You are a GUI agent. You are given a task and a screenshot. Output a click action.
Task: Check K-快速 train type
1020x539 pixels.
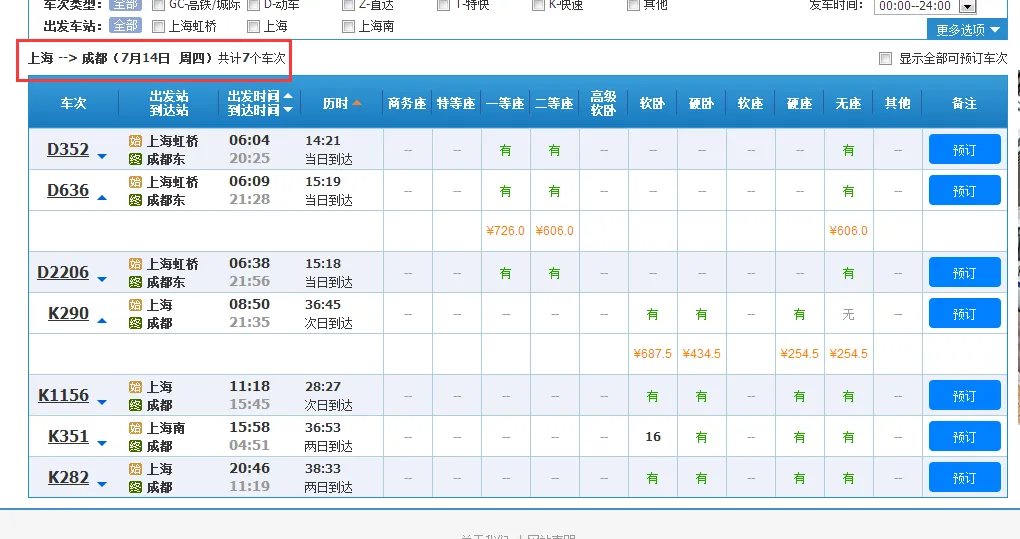(x=538, y=5)
